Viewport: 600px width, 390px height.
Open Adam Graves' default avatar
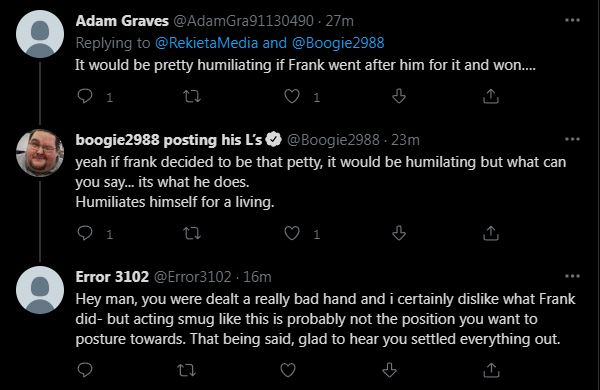pos(40,34)
